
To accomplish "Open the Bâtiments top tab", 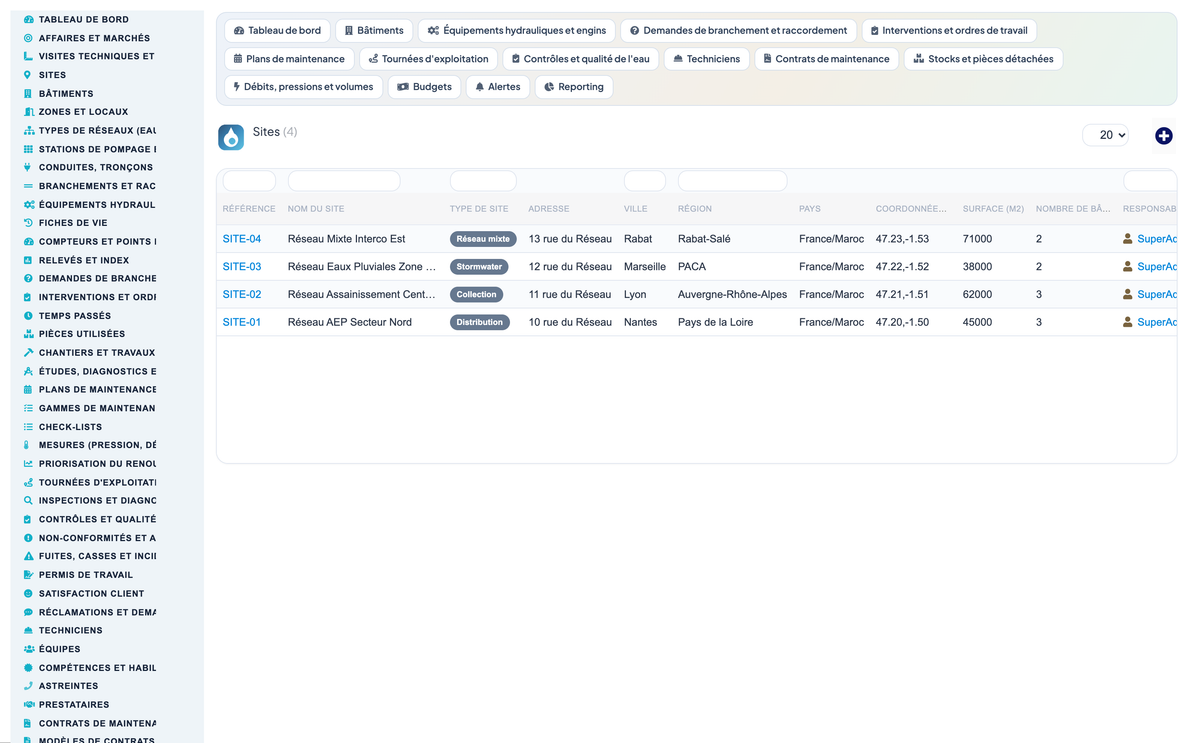I will [x=374, y=30].
